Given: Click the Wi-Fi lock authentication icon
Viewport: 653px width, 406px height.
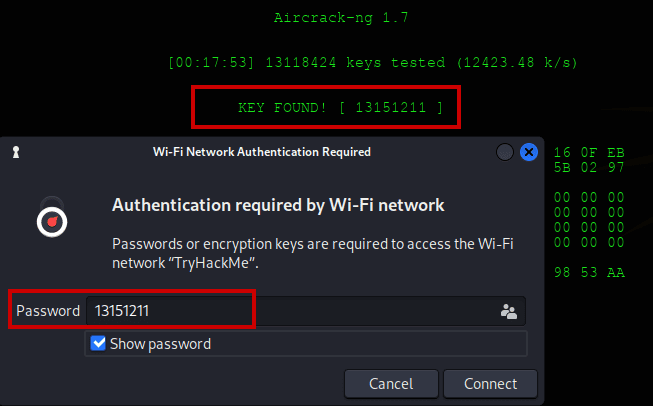Looking at the screenshot, I should [52, 213].
